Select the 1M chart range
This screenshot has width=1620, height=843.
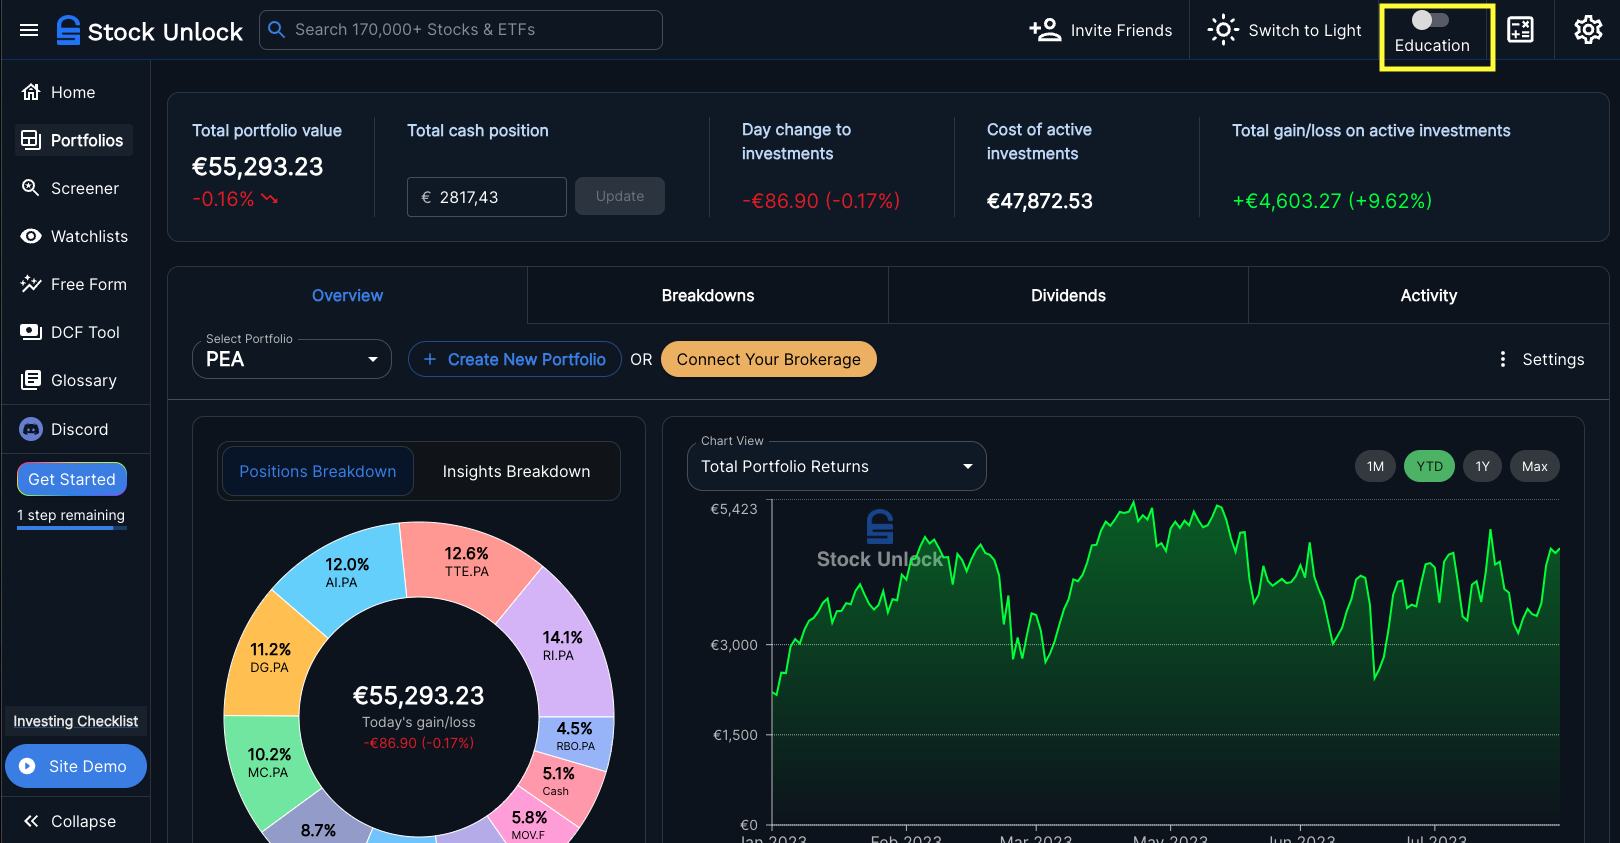(x=1376, y=466)
